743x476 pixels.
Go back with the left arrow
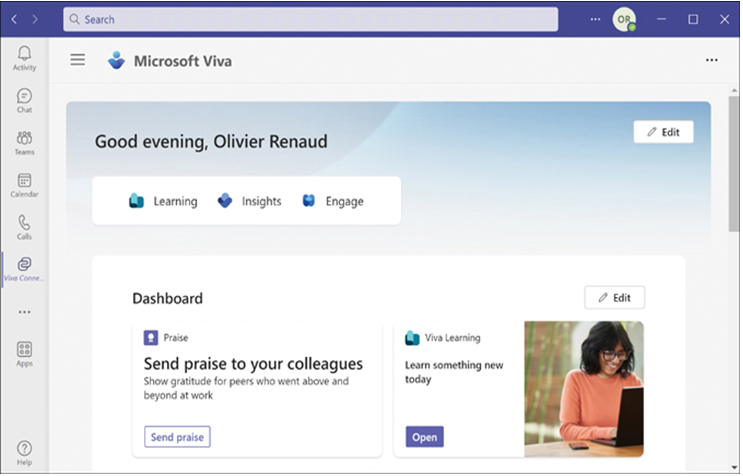point(14,19)
